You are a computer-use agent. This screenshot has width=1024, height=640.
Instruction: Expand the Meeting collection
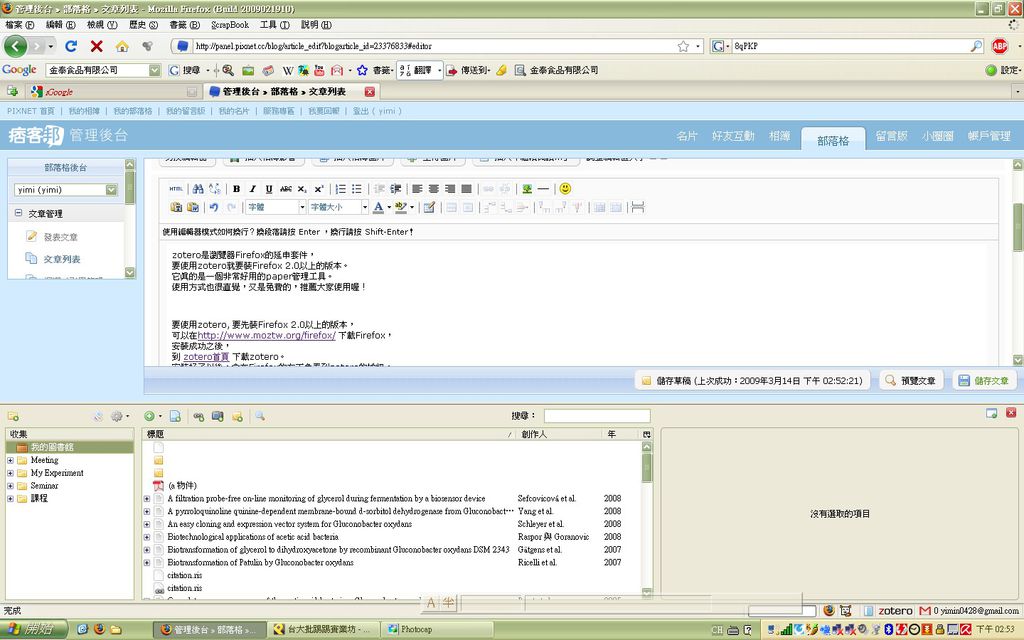[10, 460]
